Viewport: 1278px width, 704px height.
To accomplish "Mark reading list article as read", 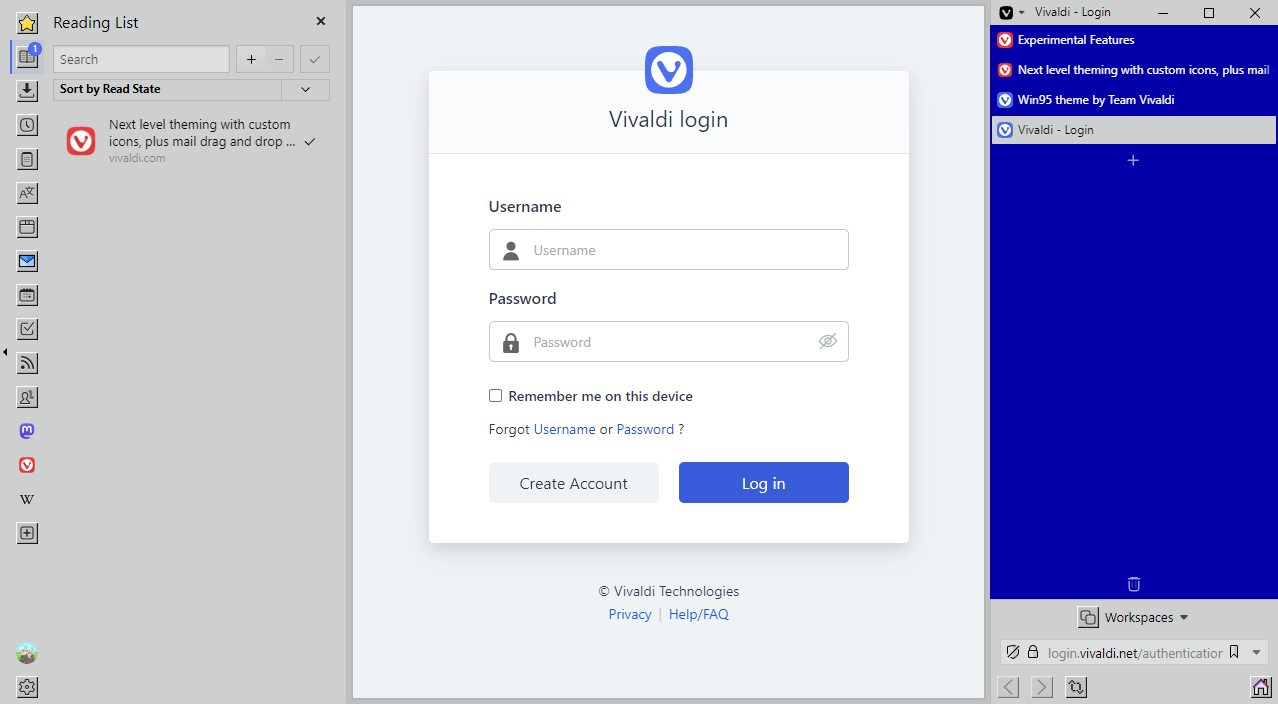I will coord(310,142).
